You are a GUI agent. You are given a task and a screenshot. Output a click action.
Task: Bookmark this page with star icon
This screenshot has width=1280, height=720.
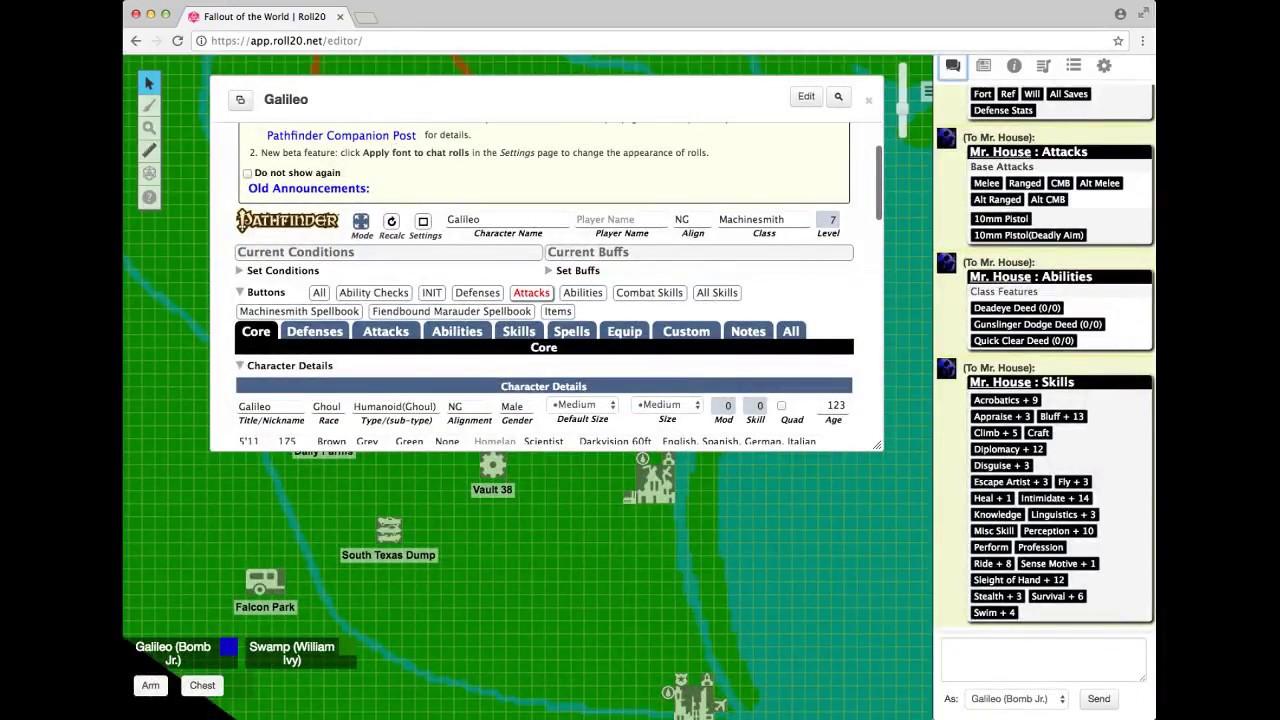[x=1118, y=41]
